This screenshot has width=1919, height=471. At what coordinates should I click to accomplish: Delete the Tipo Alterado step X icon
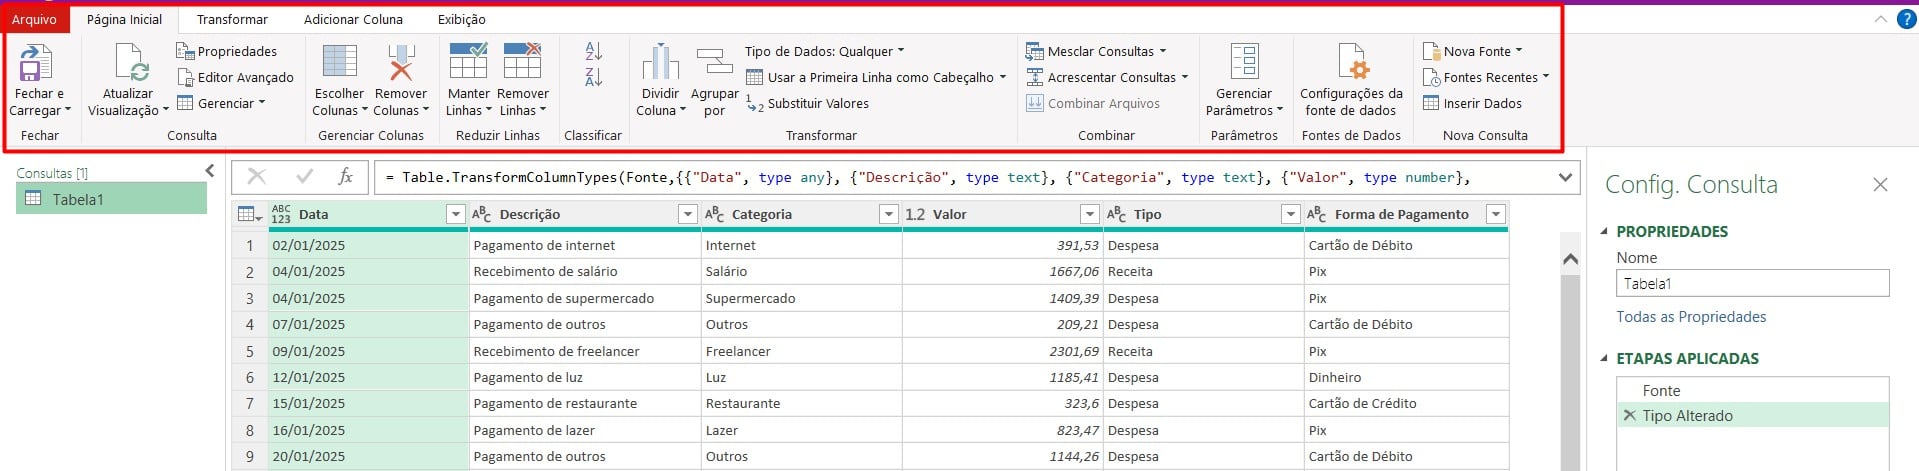tap(1629, 415)
